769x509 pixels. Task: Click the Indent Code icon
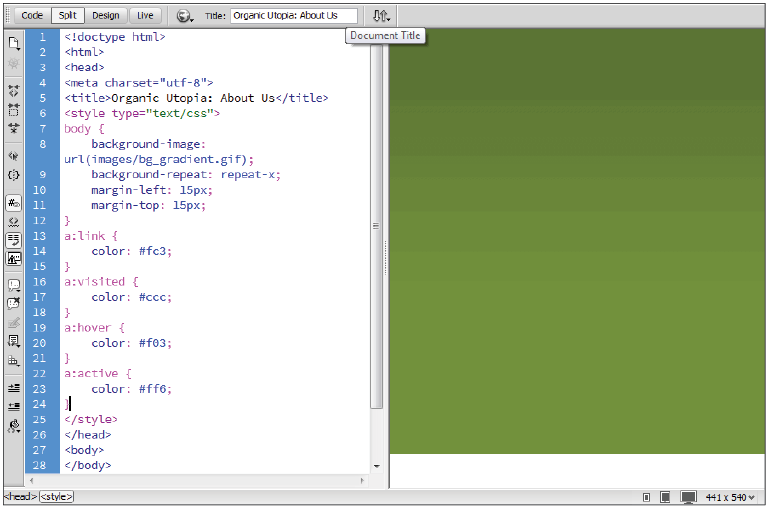coord(14,387)
